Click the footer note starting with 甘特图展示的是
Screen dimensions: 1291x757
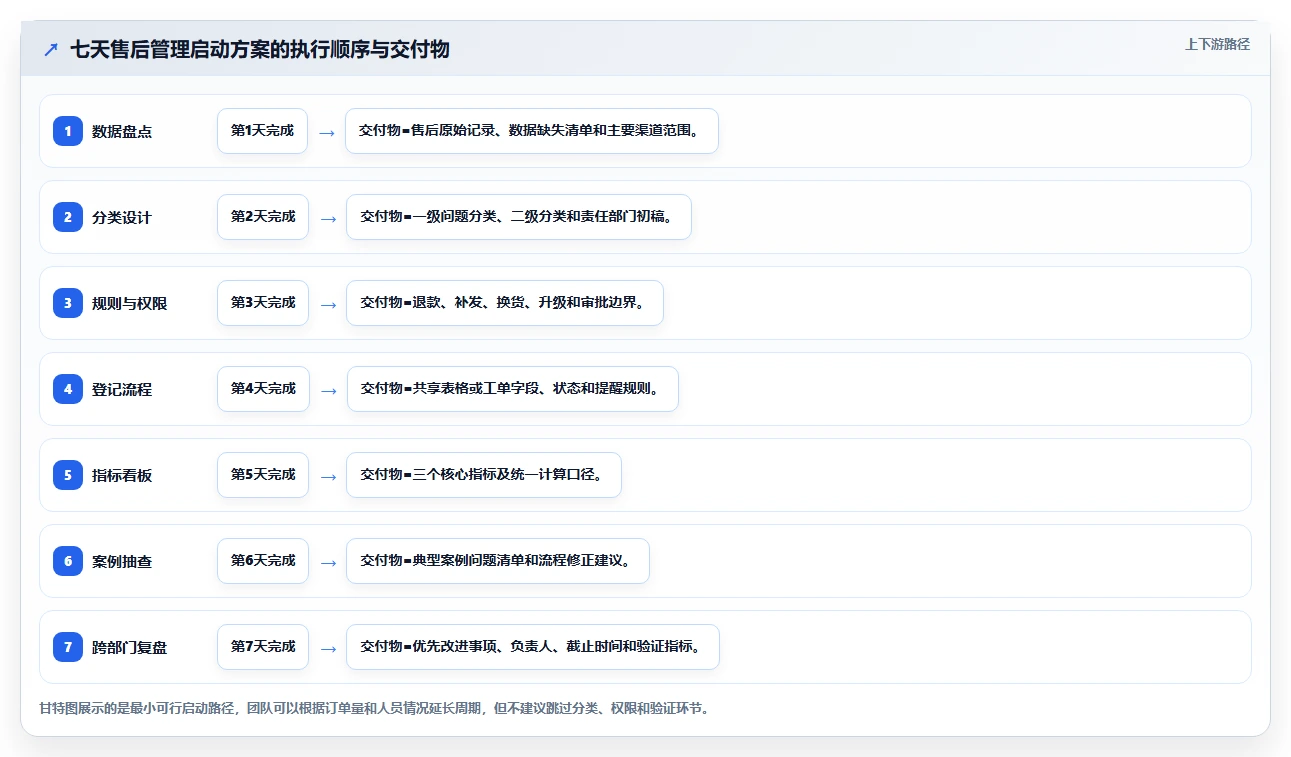coord(374,708)
